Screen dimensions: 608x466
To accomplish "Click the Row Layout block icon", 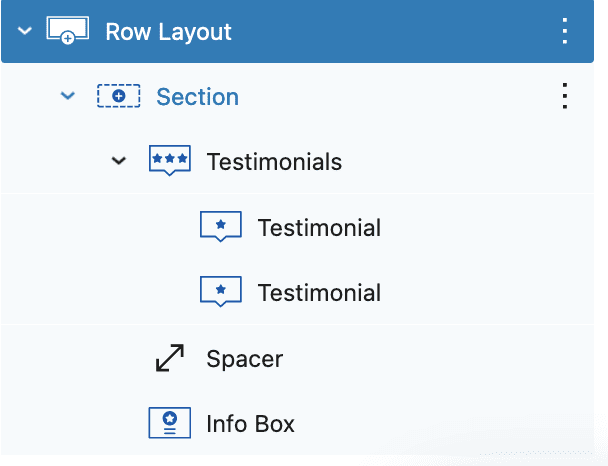I will 67,30.
